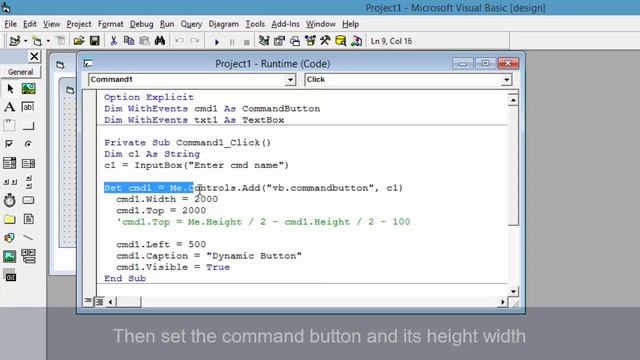The image size is (640, 360).
Task: Open the Format menu
Action: tap(110, 24)
